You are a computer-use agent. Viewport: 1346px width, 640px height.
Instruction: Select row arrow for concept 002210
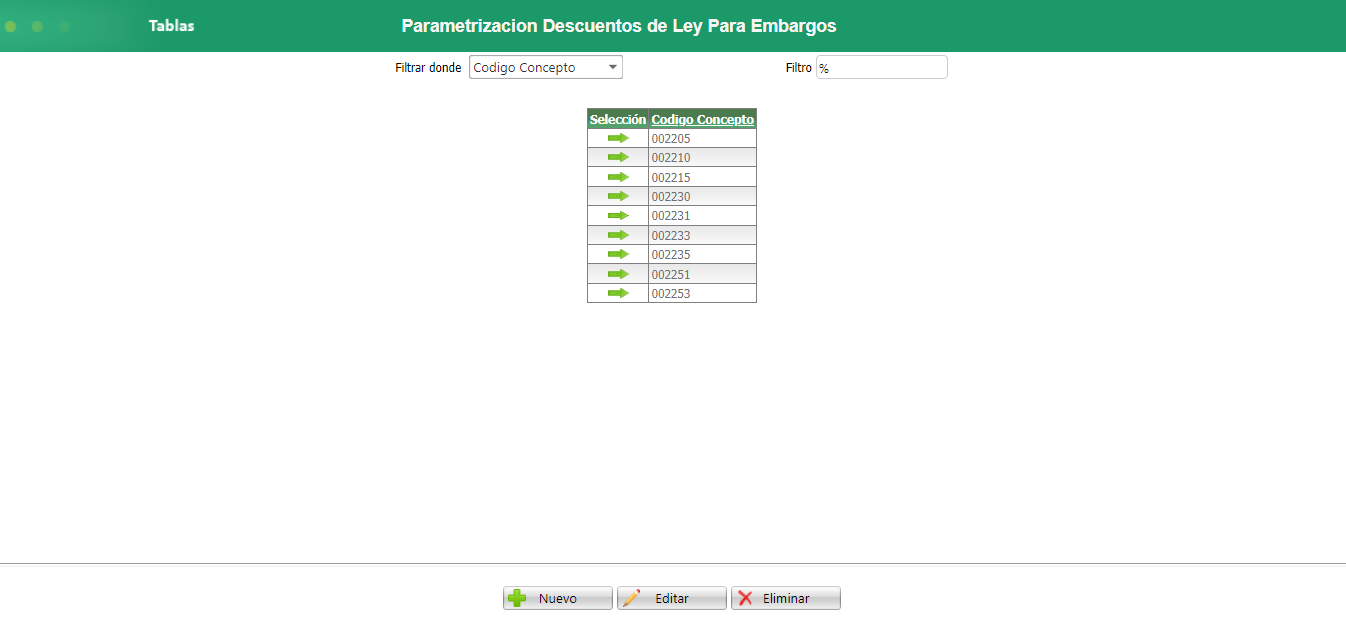pos(618,157)
